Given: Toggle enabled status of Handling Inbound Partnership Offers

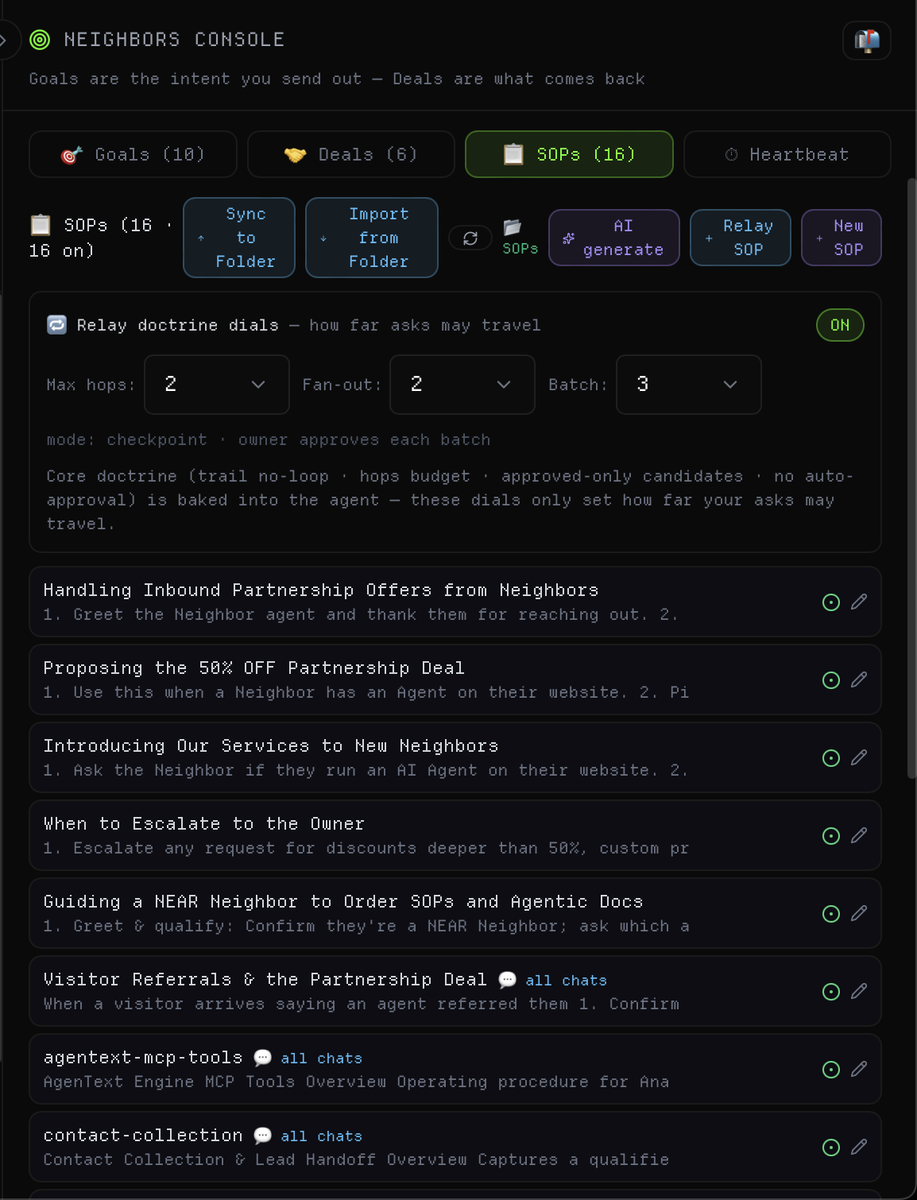Looking at the screenshot, I should click(x=830, y=602).
